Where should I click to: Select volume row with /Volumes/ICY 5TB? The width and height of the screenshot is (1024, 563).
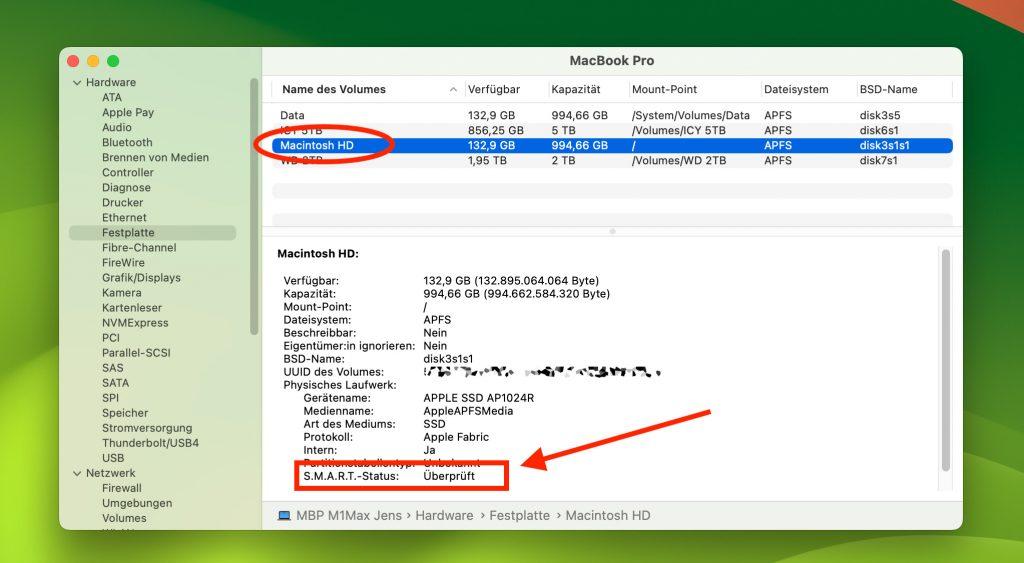pyautogui.click(x=612, y=130)
